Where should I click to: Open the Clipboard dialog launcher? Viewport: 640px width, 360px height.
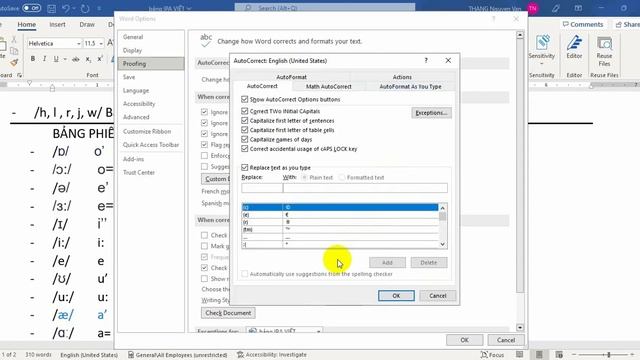click(x=20, y=76)
